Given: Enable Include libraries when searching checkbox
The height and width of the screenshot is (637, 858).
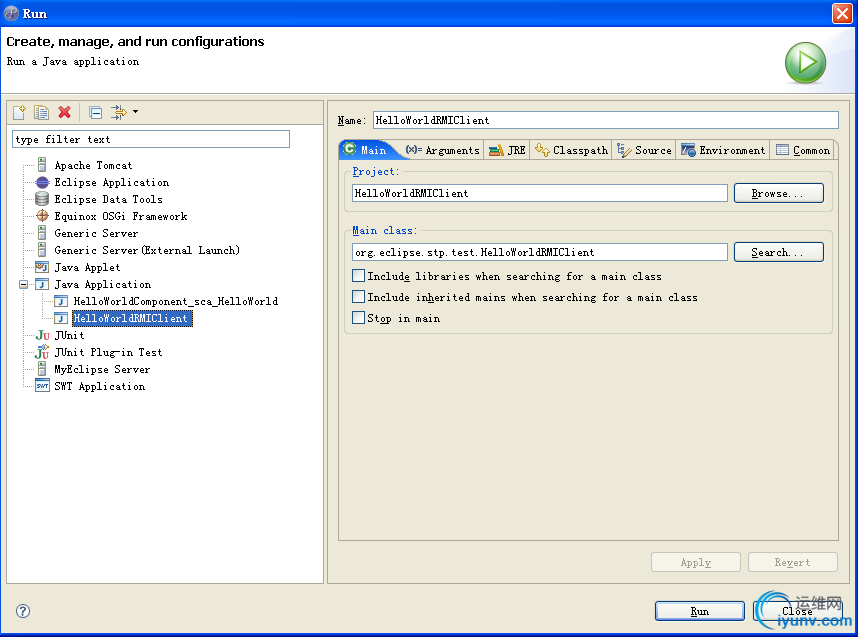Looking at the screenshot, I should (358, 275).
